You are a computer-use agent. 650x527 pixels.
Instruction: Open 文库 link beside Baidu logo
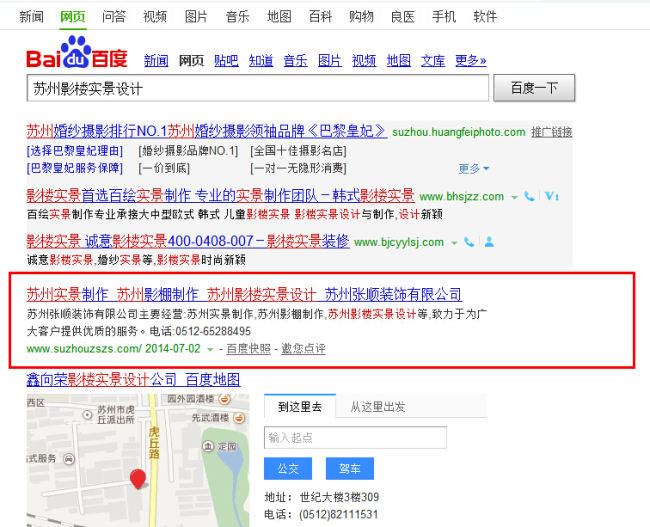pyautogui.click(x=433, y=61)
